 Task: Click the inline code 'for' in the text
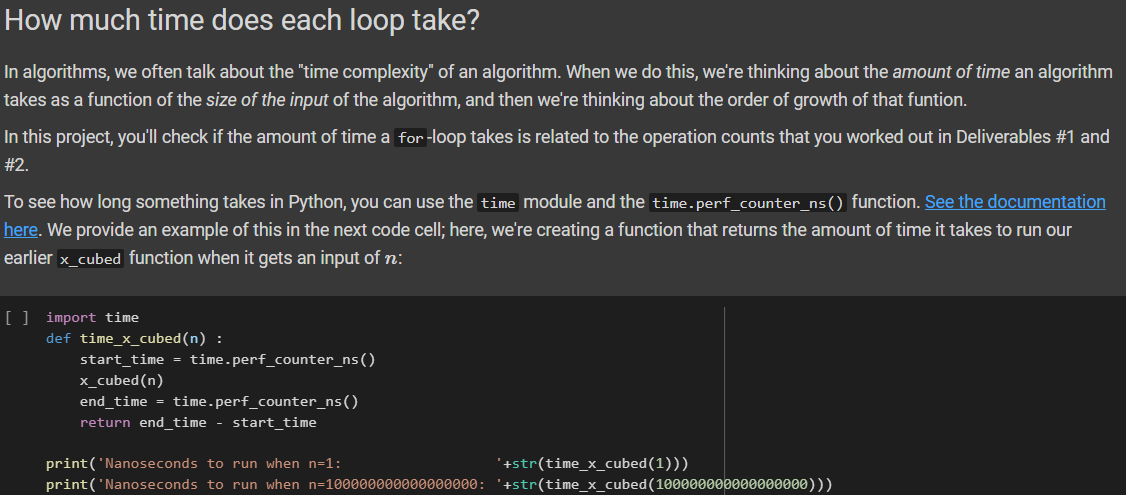click(411, 137)
